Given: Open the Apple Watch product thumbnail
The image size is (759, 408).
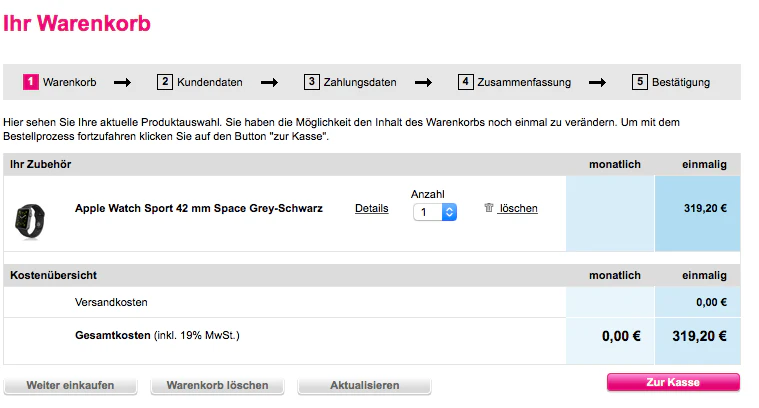Looking at the screenshot, I should (30, 221).
